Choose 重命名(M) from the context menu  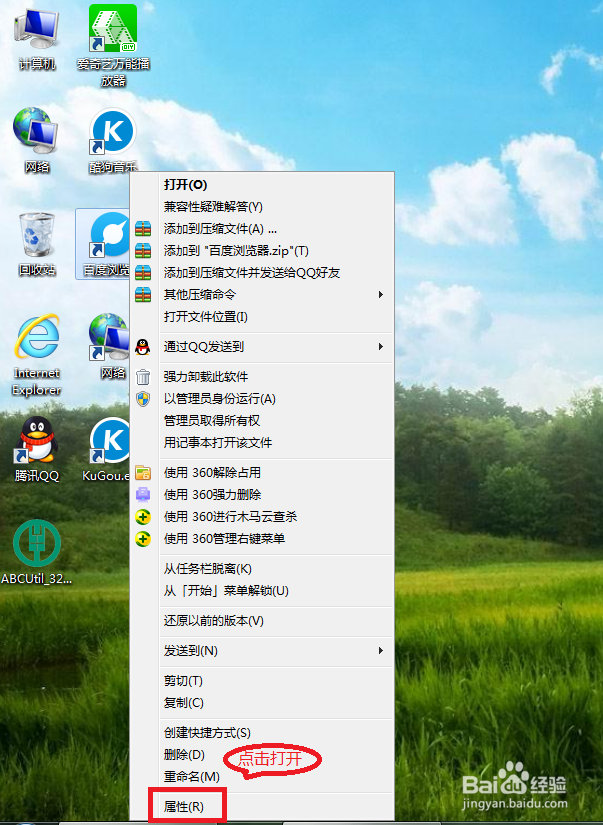[262, 777]
